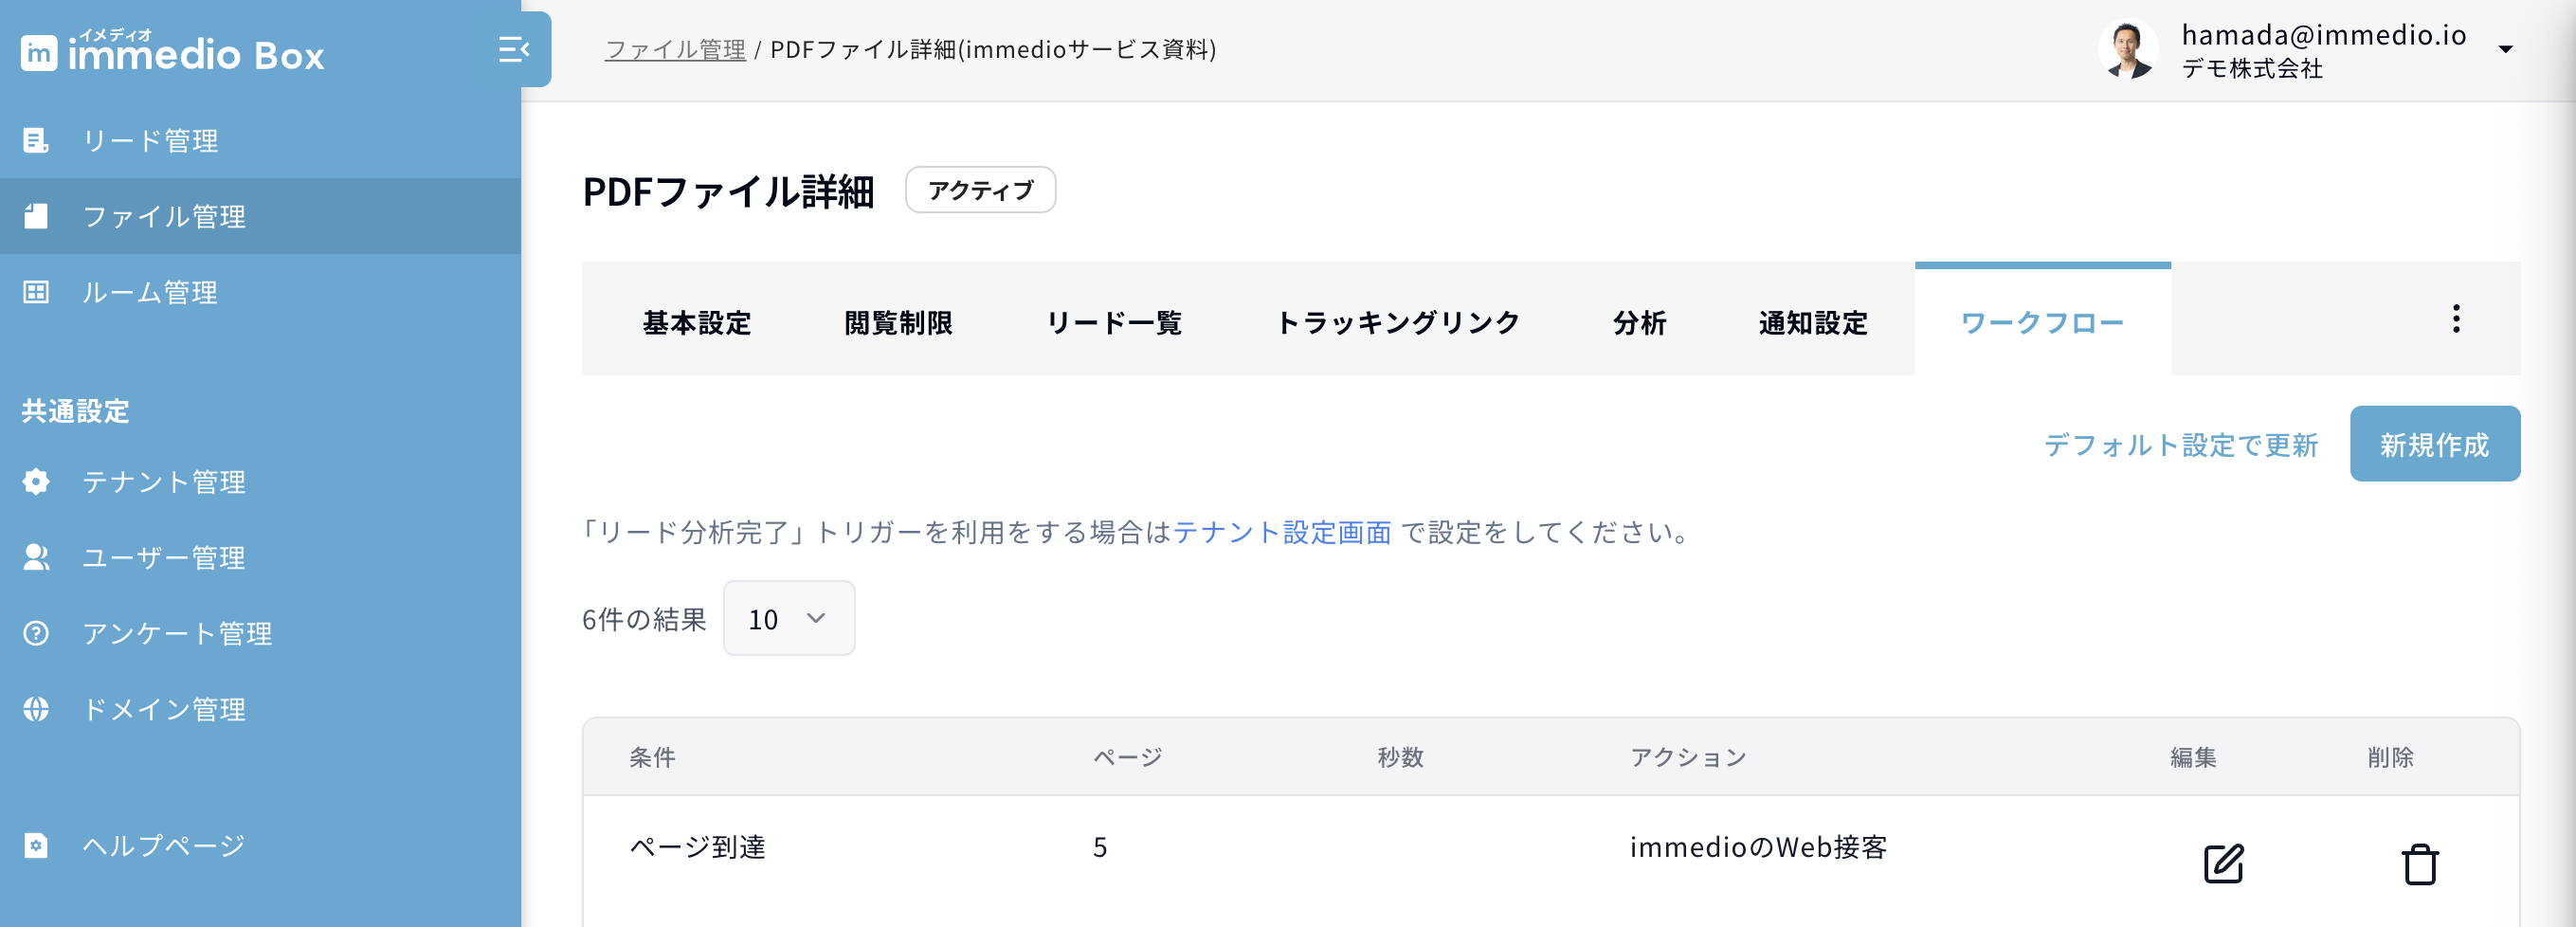Go to ルーム管理 in the sidebar
This screenshot has height=927, width=2576.
[x=150, y=292]
